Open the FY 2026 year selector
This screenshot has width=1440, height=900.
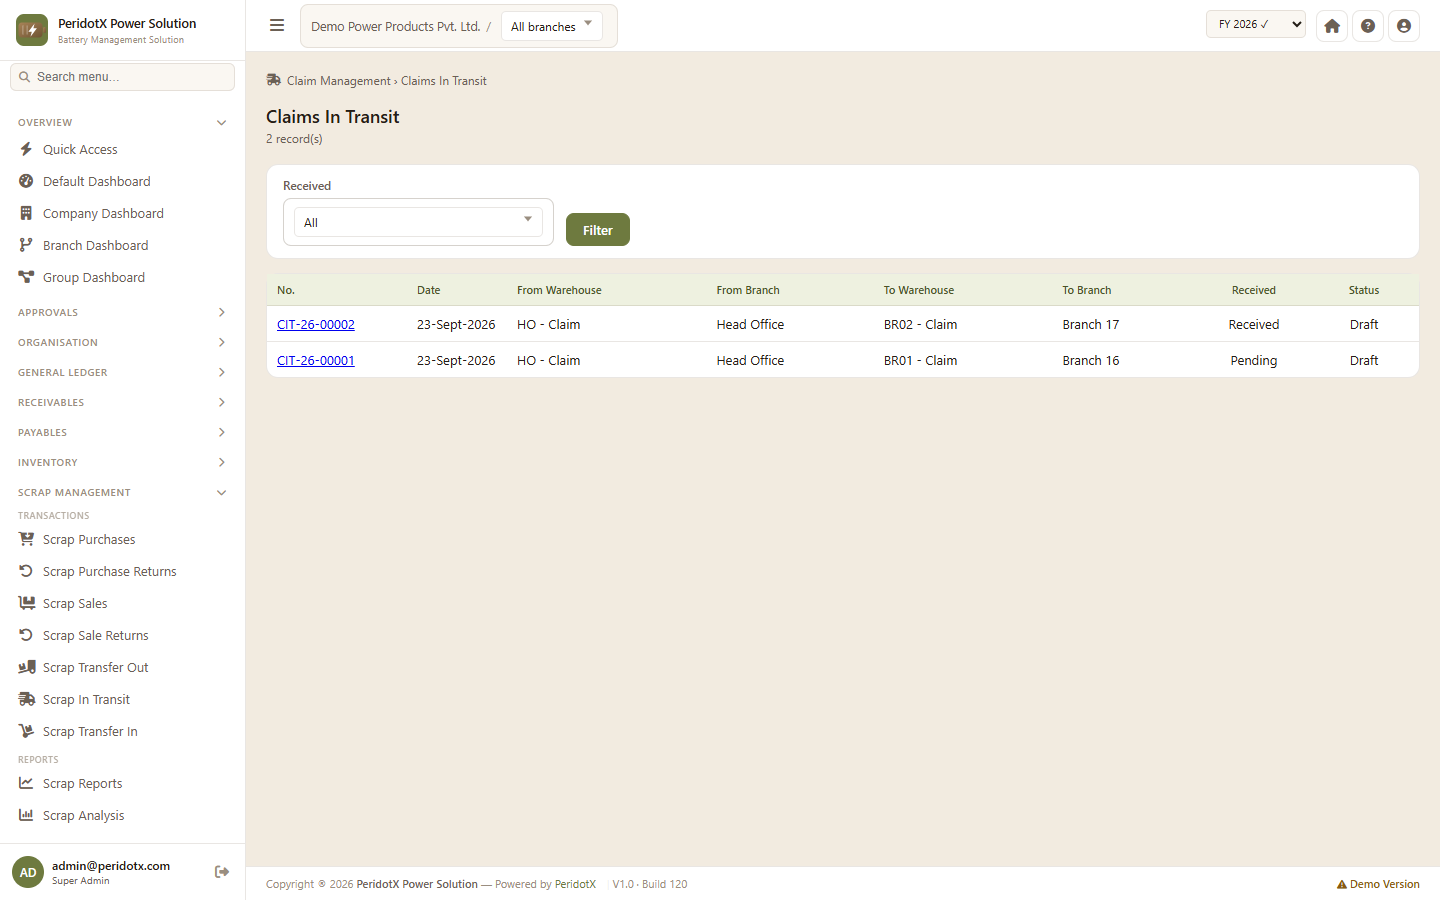[1256, 24]
